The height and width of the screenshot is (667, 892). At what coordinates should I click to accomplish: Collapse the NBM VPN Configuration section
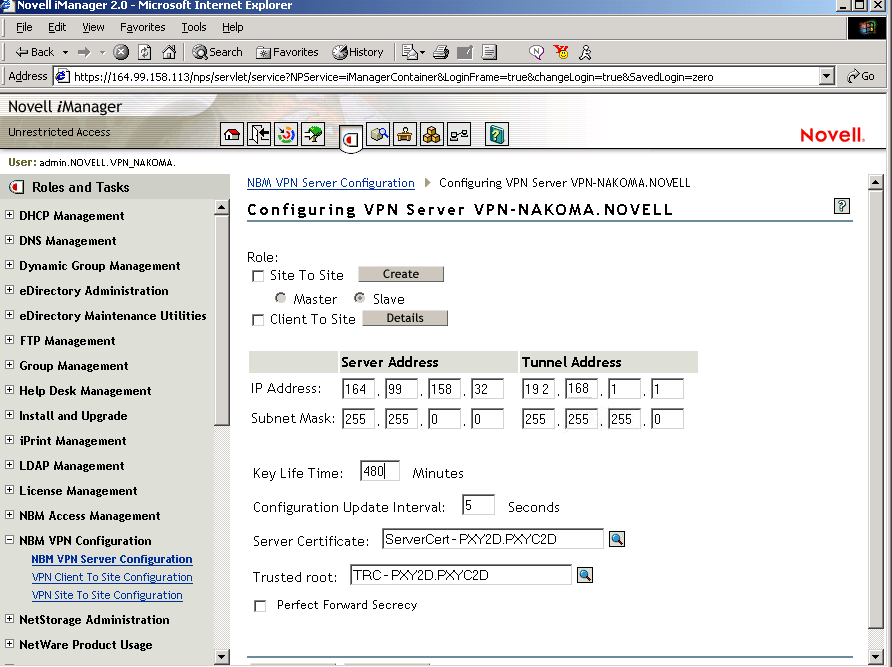pyautogui.click(x=10, y=540)
